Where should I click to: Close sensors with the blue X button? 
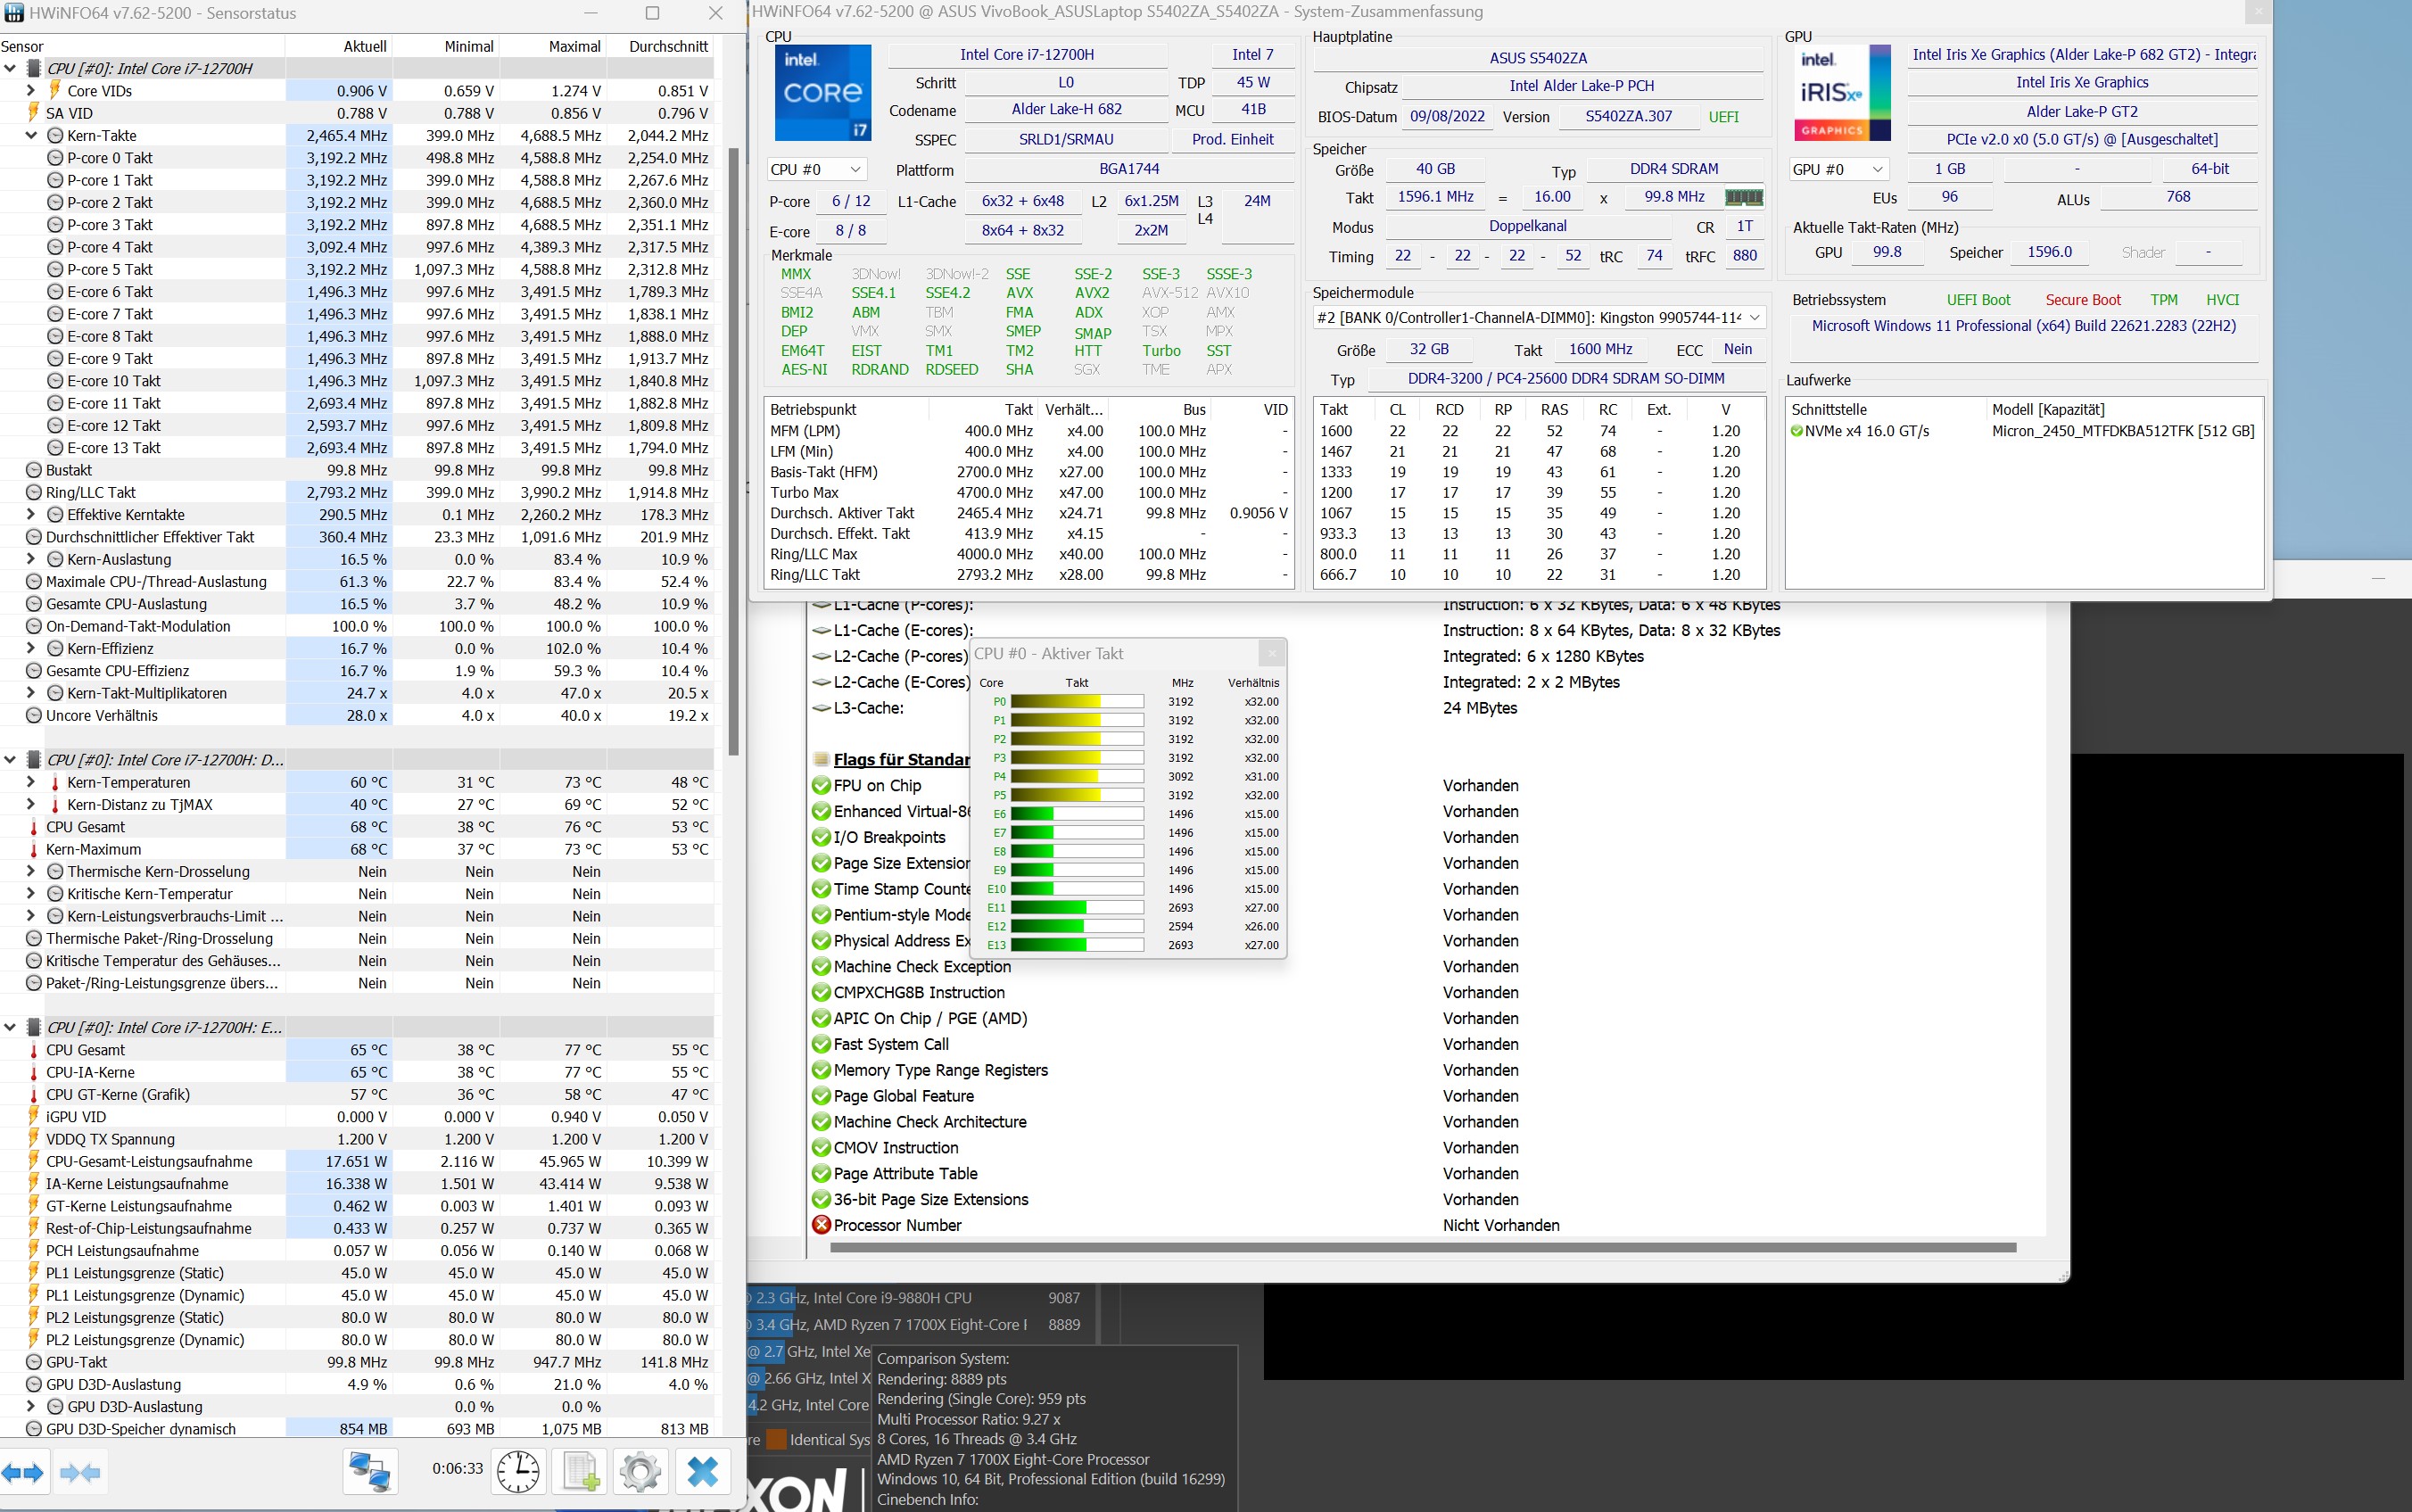pyautogui.click(x=703, y=1472)
